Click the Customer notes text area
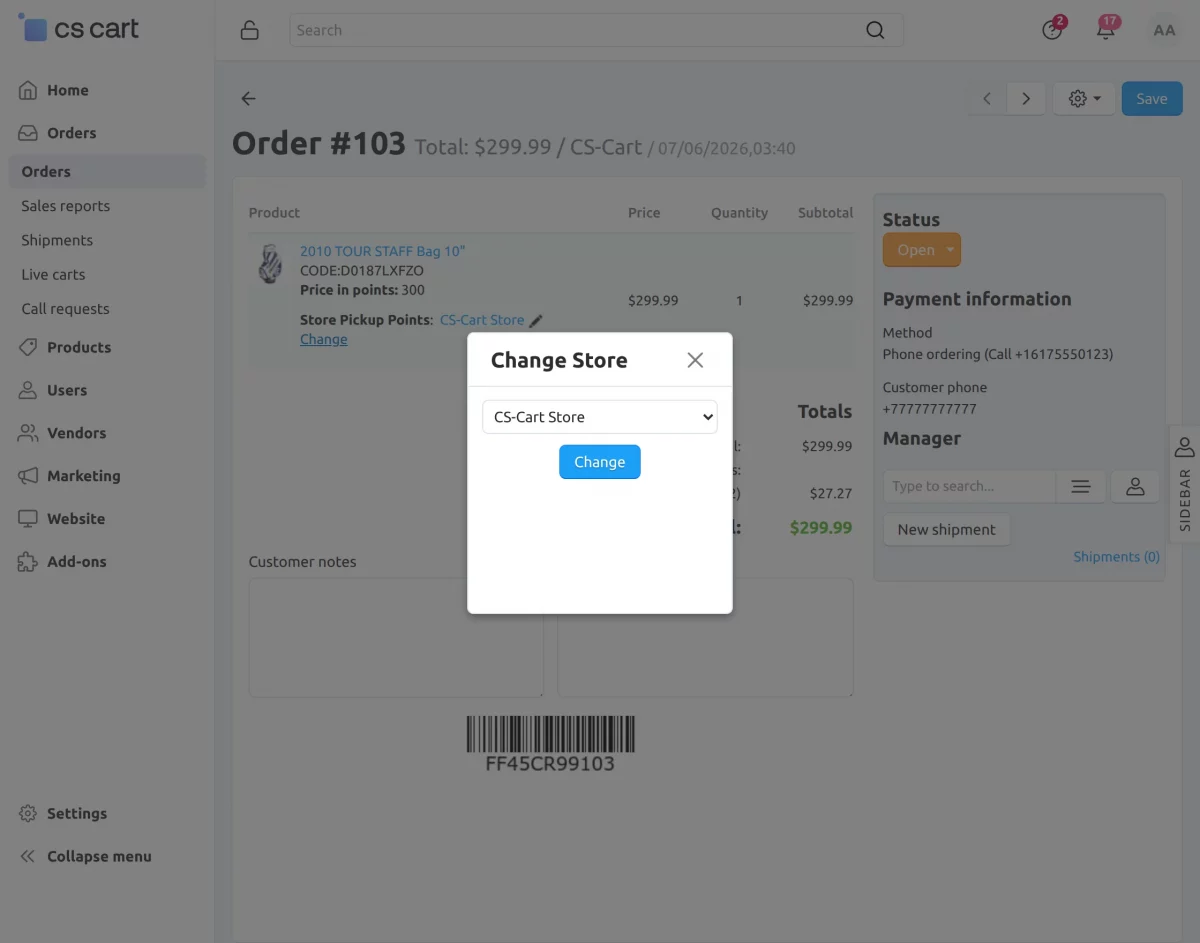The image size is (1200, 943). (x=396, y=637)
